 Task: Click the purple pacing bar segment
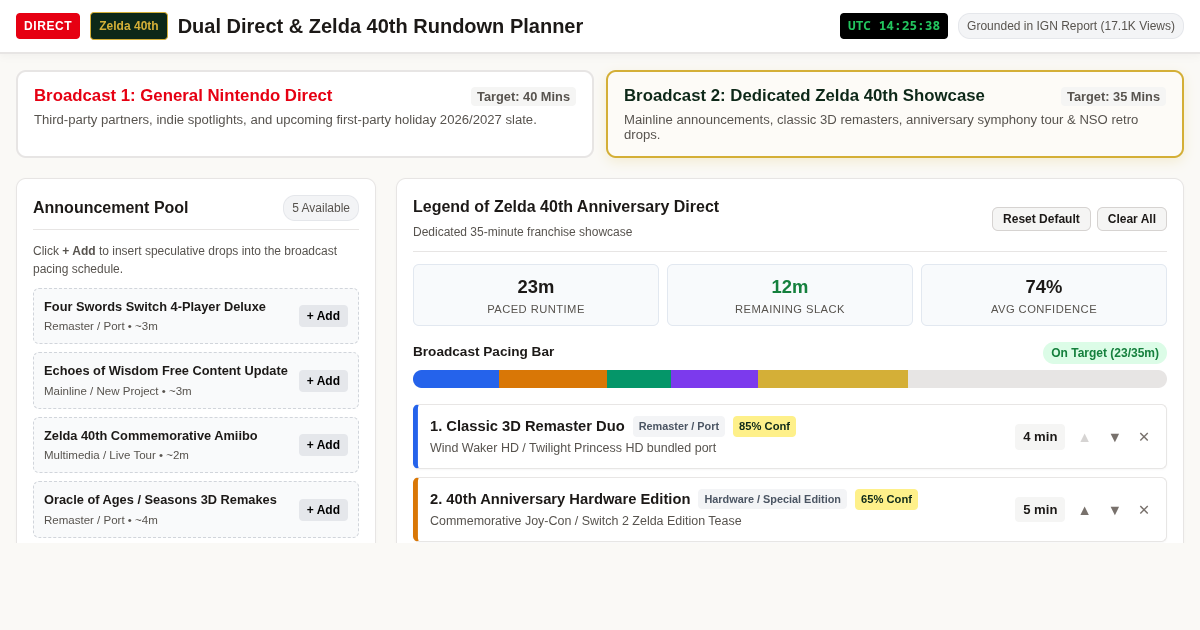715,379
